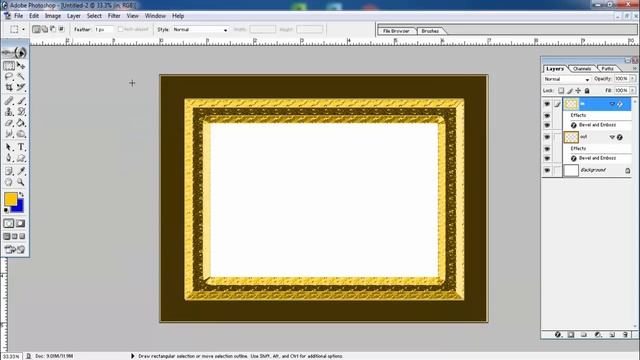Collapse effects list of the 'out' layer
640x360 pixels.
pyautogui.click(x=612, y=137)
